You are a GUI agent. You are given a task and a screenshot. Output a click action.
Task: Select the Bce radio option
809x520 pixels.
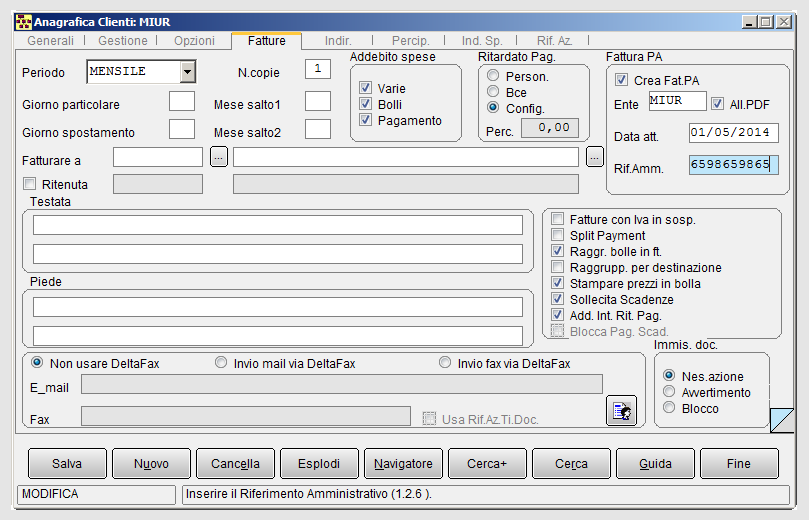493,91
